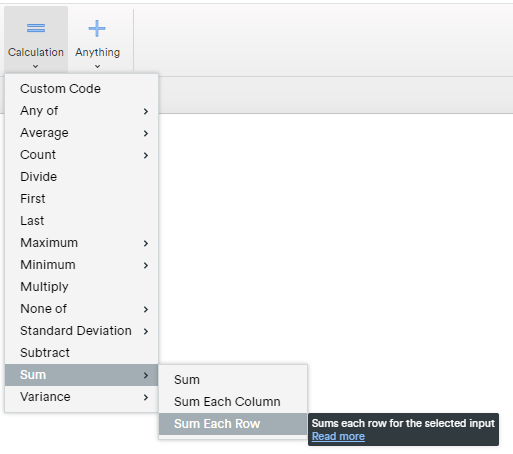Viewport: 513px width, 454px height.
Task: Expand the Any of submenu
Action: (81, 111)
